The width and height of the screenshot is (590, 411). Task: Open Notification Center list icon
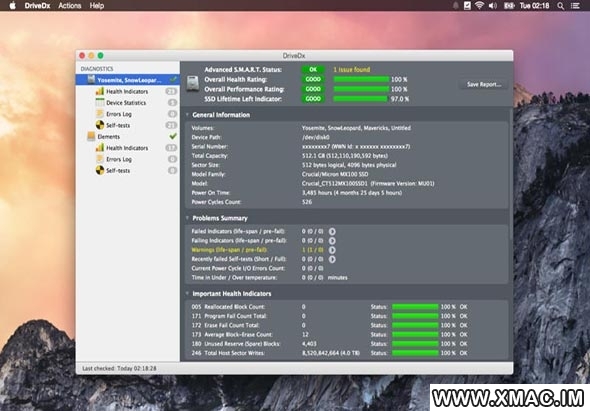click(575, 6)
